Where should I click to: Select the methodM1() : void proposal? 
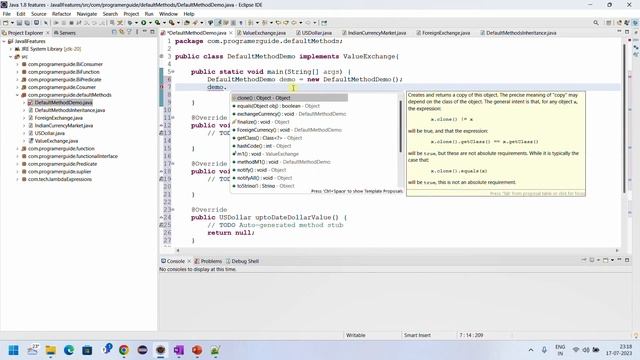coord(289,162)
